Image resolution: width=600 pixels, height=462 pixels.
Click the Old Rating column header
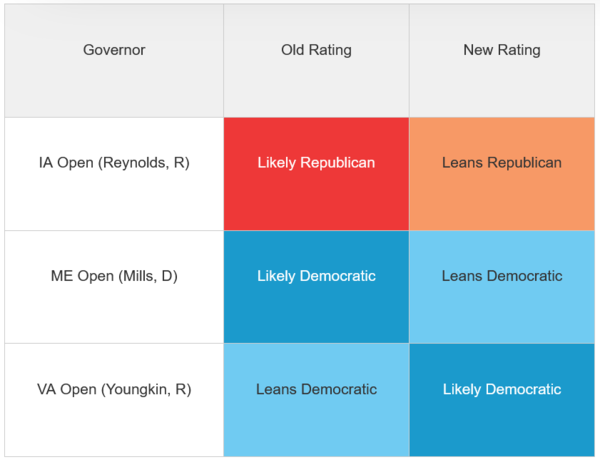click(x=316, y=61)
